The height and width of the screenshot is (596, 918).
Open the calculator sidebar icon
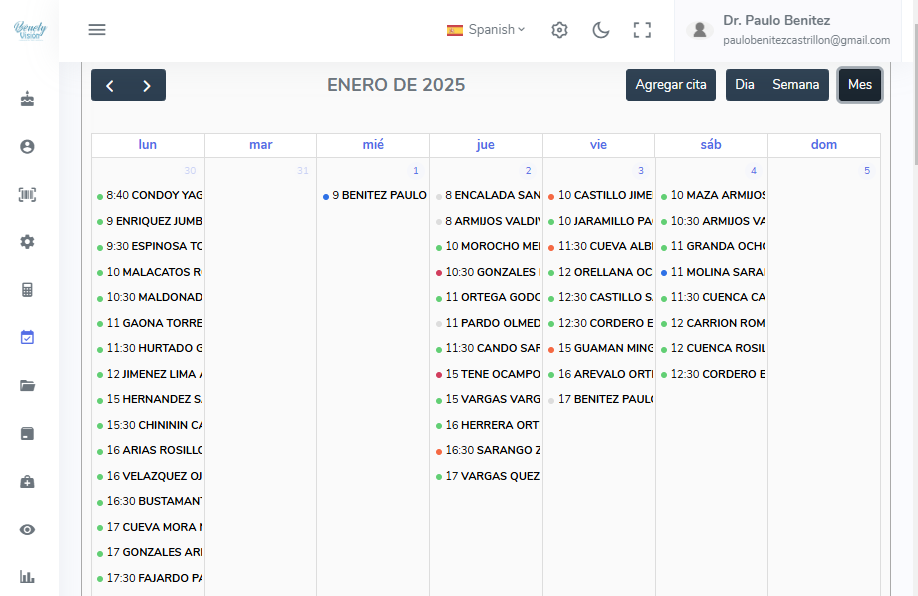click(27, 290)
